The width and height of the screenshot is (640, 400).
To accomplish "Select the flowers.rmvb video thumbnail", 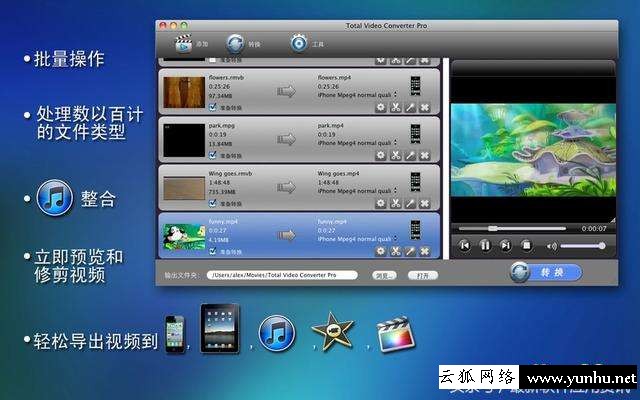I will [184, 92].
